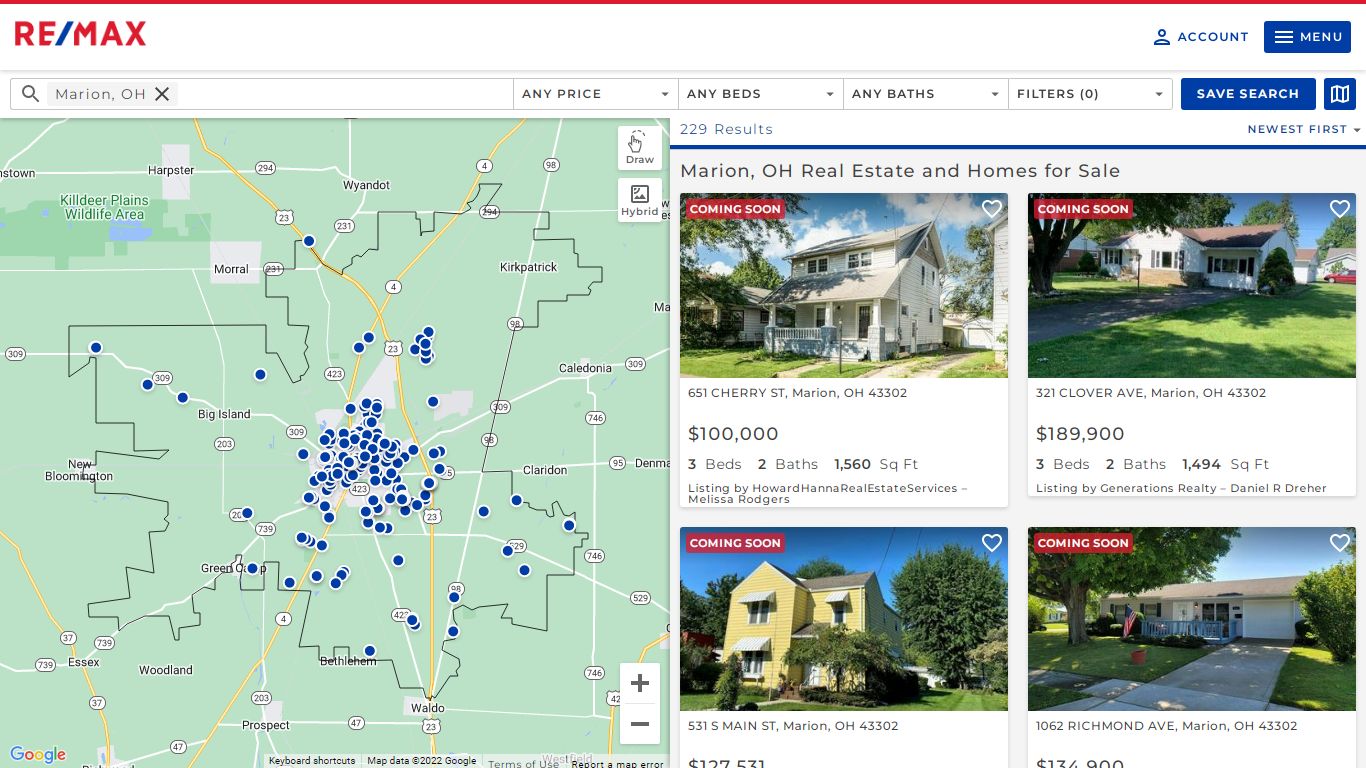Click the RE/MAX logo
The image size is (1366, 768).
pyautogui.click(x=80, y=35)
